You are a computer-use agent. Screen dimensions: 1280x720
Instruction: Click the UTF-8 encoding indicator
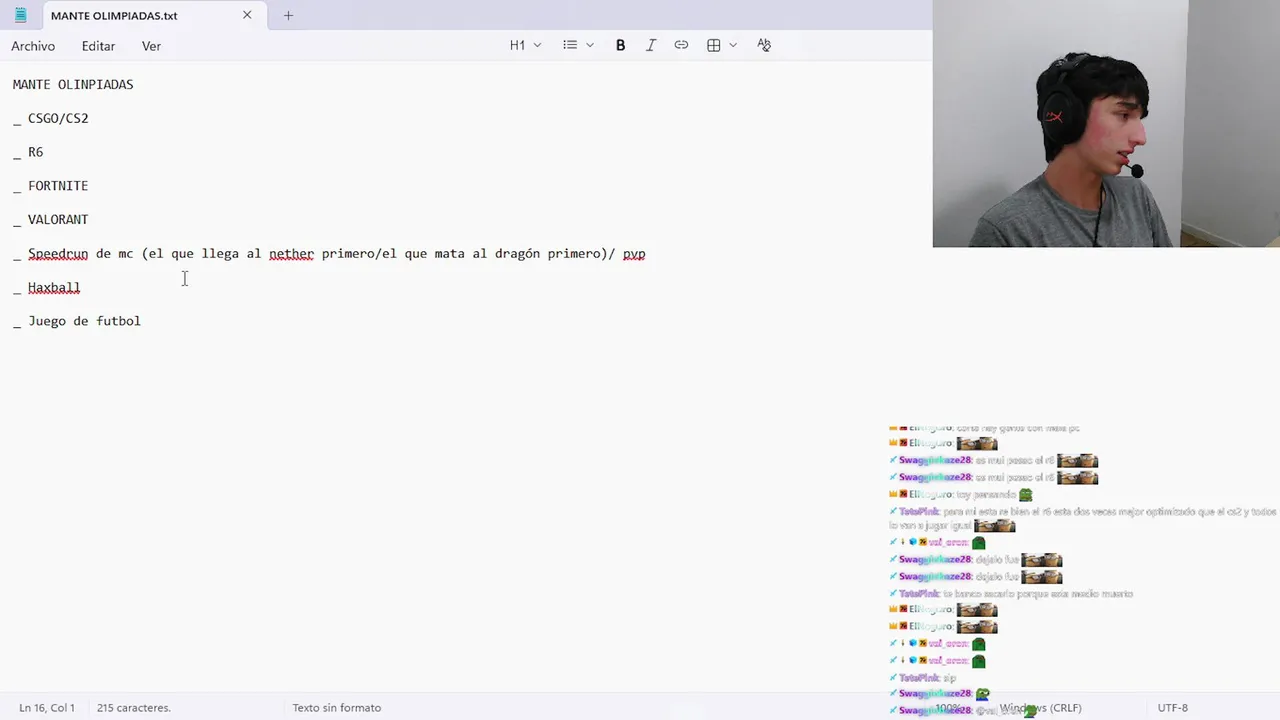1173,707
